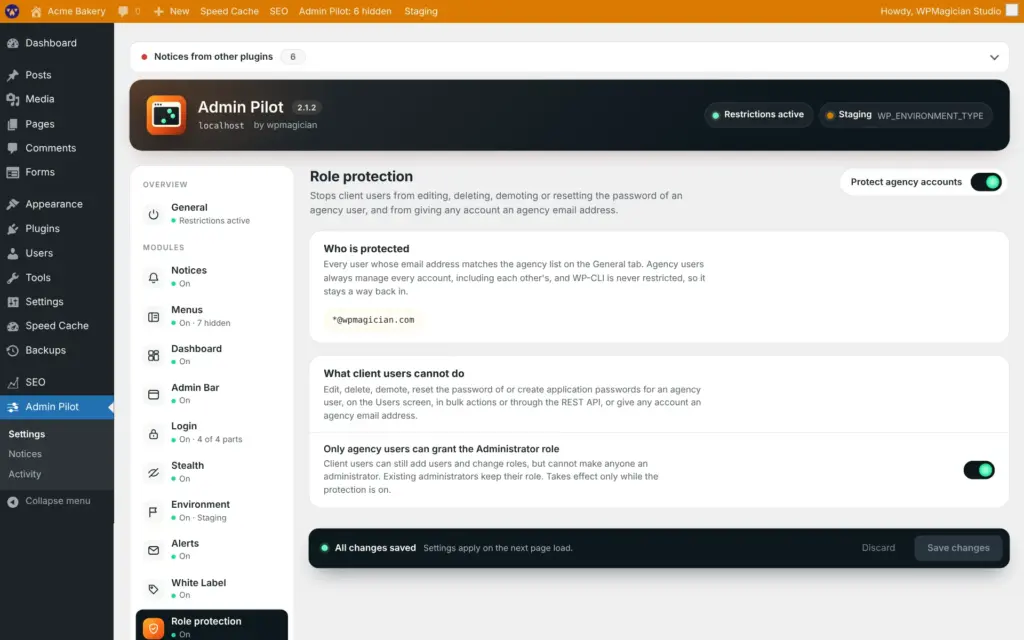Click the Speed Cache icon in sidebar
Viewport: 1024px width, 640px height.
[12, 326]
